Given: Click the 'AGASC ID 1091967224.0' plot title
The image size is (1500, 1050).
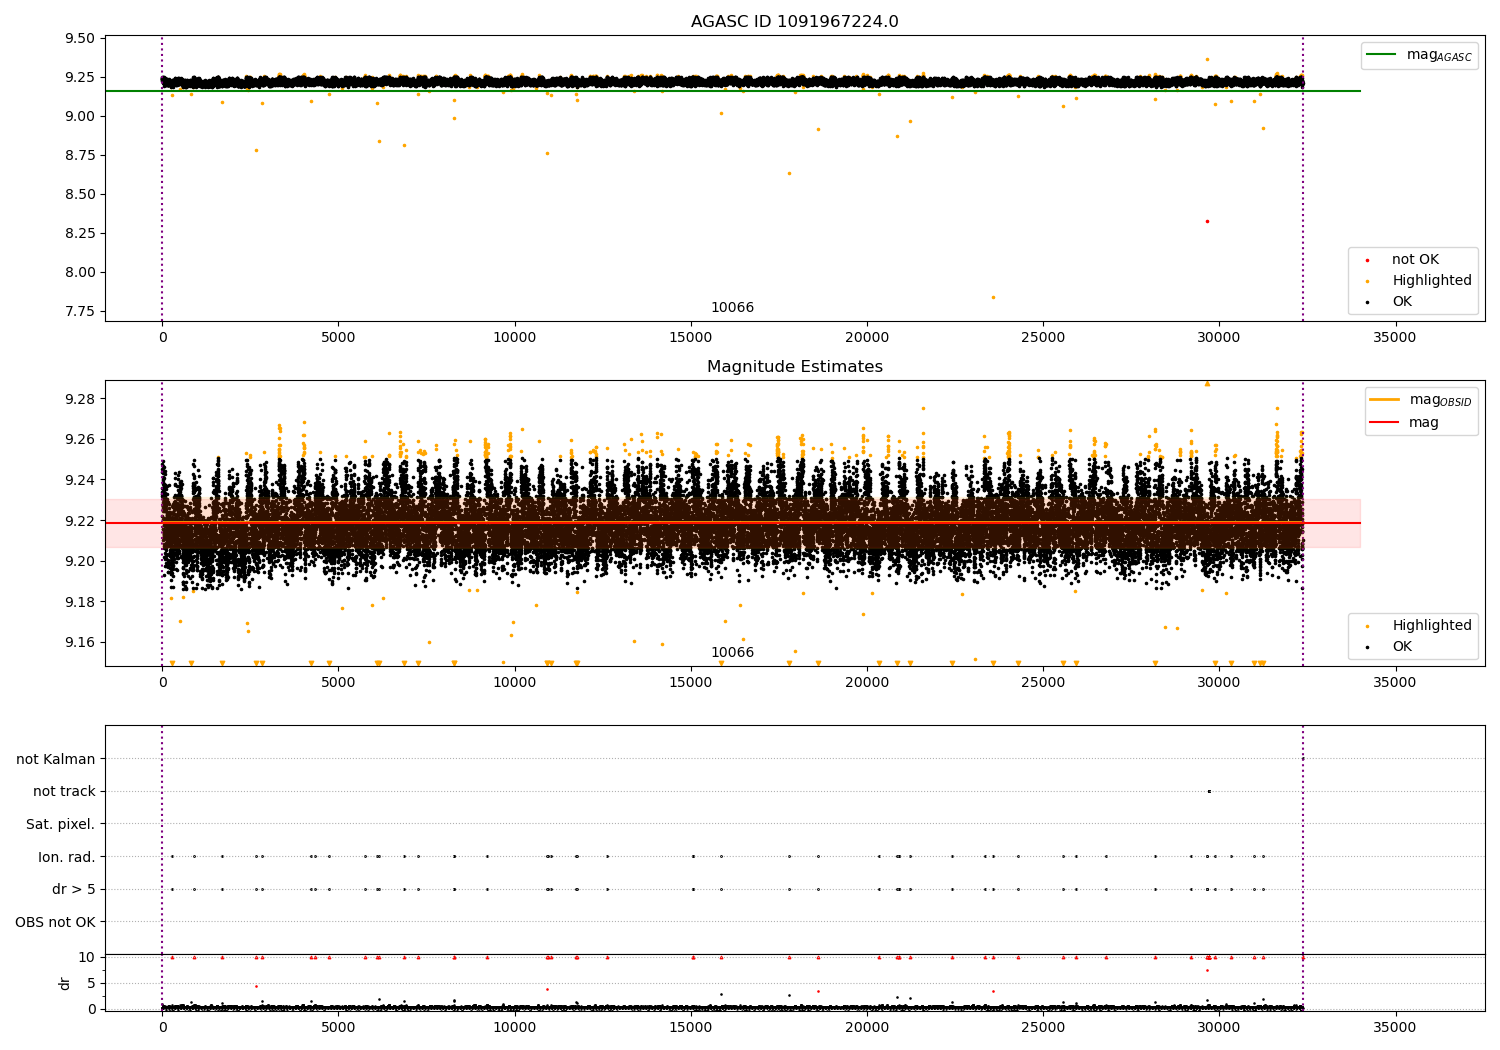Looking at the screenshot, I should pos(794,22).
